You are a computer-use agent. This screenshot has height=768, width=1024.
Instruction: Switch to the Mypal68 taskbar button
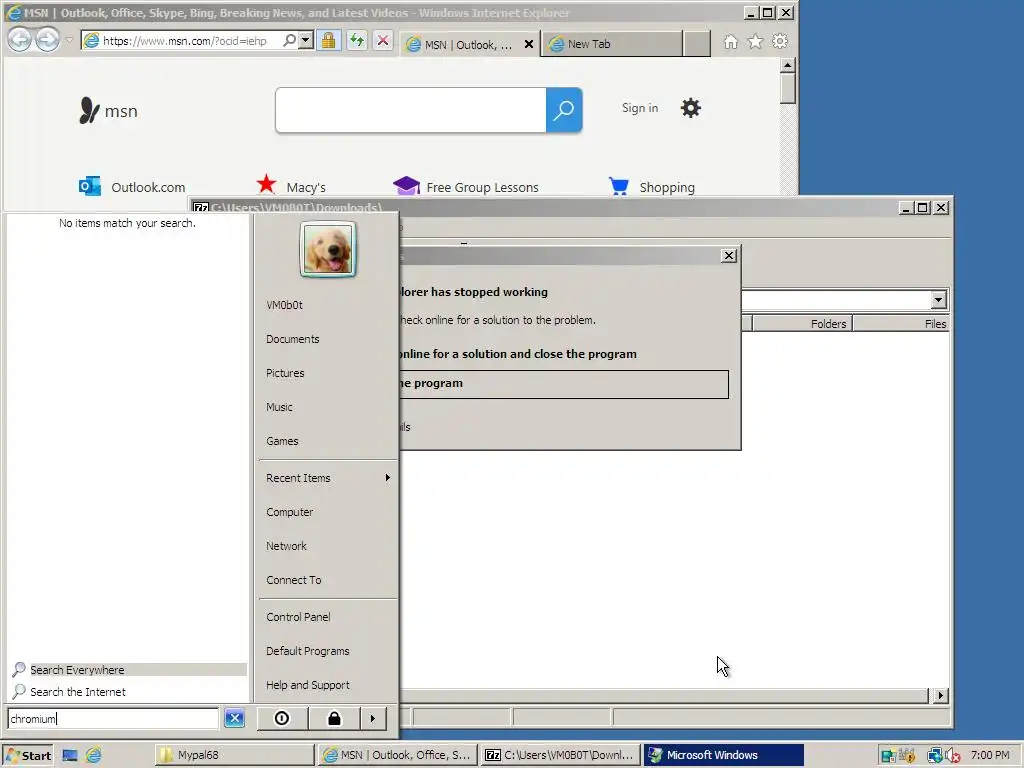pyautogui.click(x=234, y=755)
